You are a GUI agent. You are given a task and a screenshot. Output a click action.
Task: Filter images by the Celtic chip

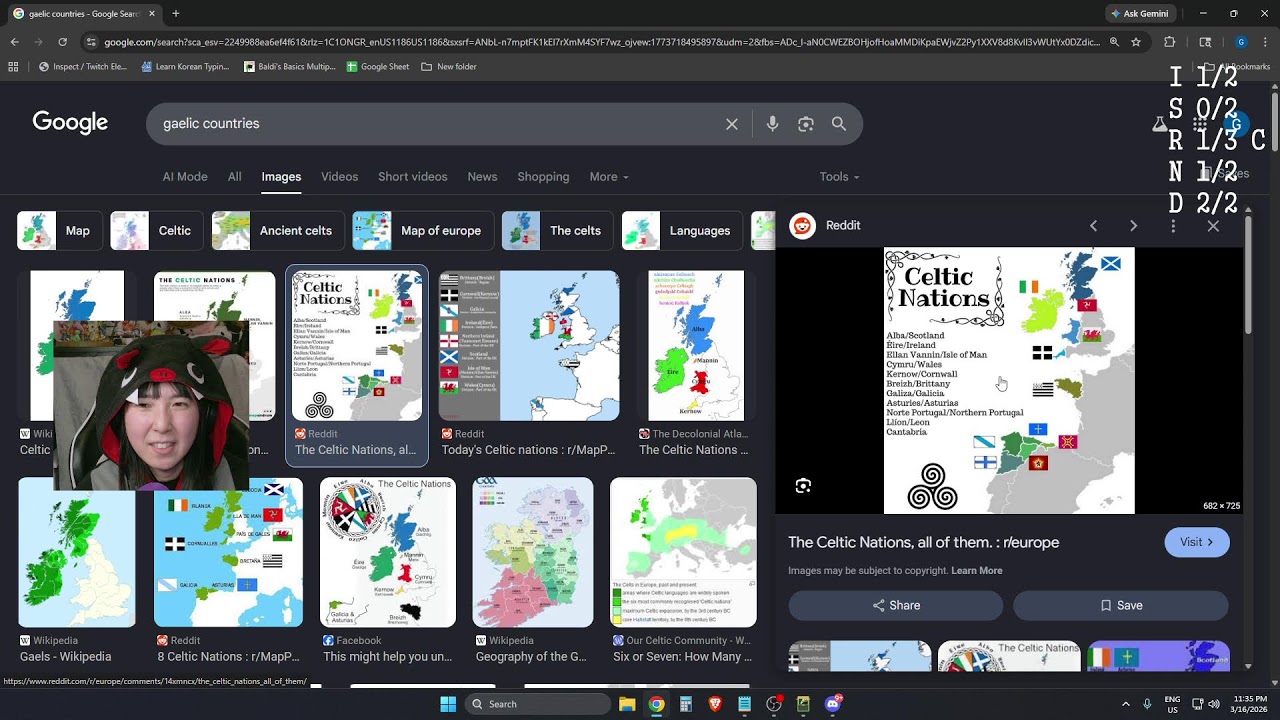(x=157, y=231)
